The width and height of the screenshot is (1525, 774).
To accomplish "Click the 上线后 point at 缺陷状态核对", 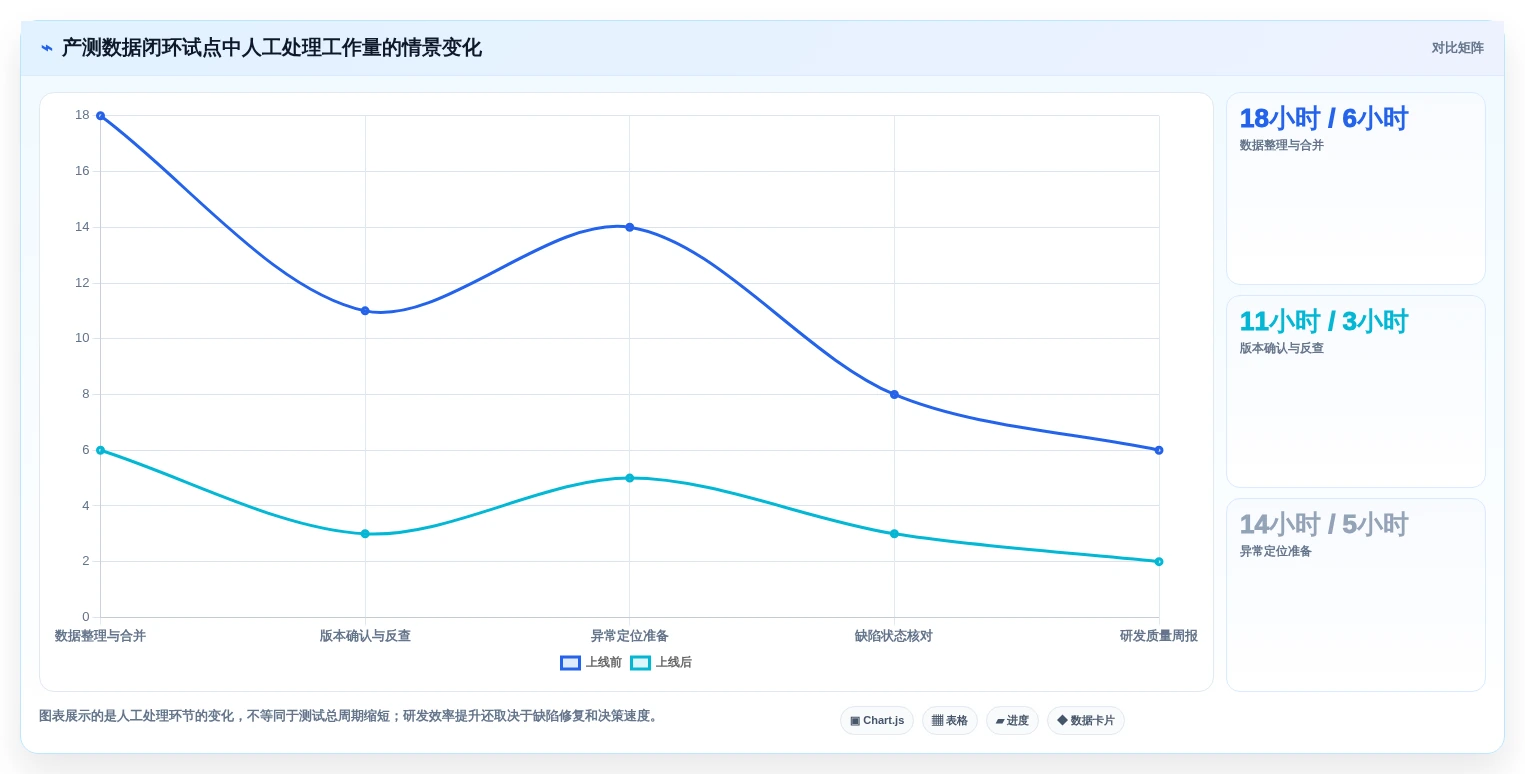I will pos(894,534).
